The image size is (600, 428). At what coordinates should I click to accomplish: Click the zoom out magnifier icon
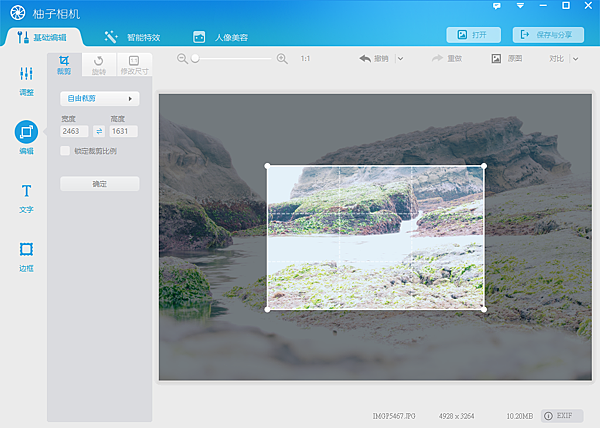(182, 59)
